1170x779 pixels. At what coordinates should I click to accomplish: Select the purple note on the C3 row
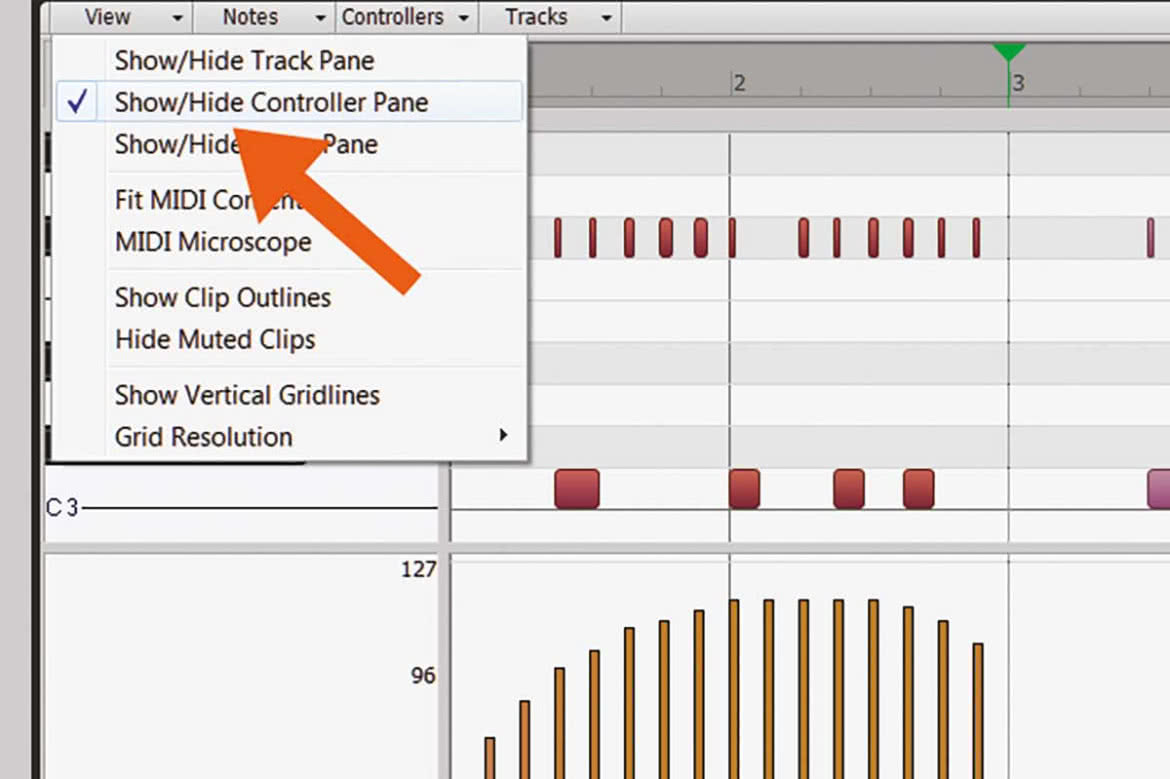click(1159, 489)
